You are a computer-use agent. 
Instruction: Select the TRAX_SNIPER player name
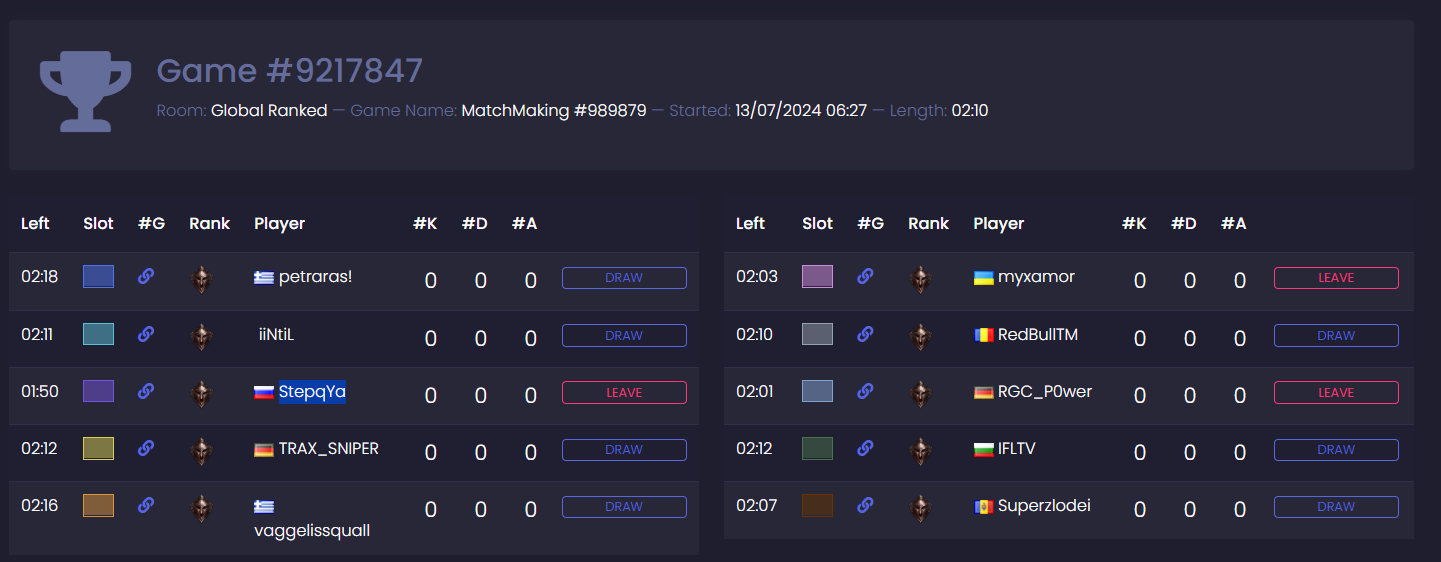coord(329,449)
